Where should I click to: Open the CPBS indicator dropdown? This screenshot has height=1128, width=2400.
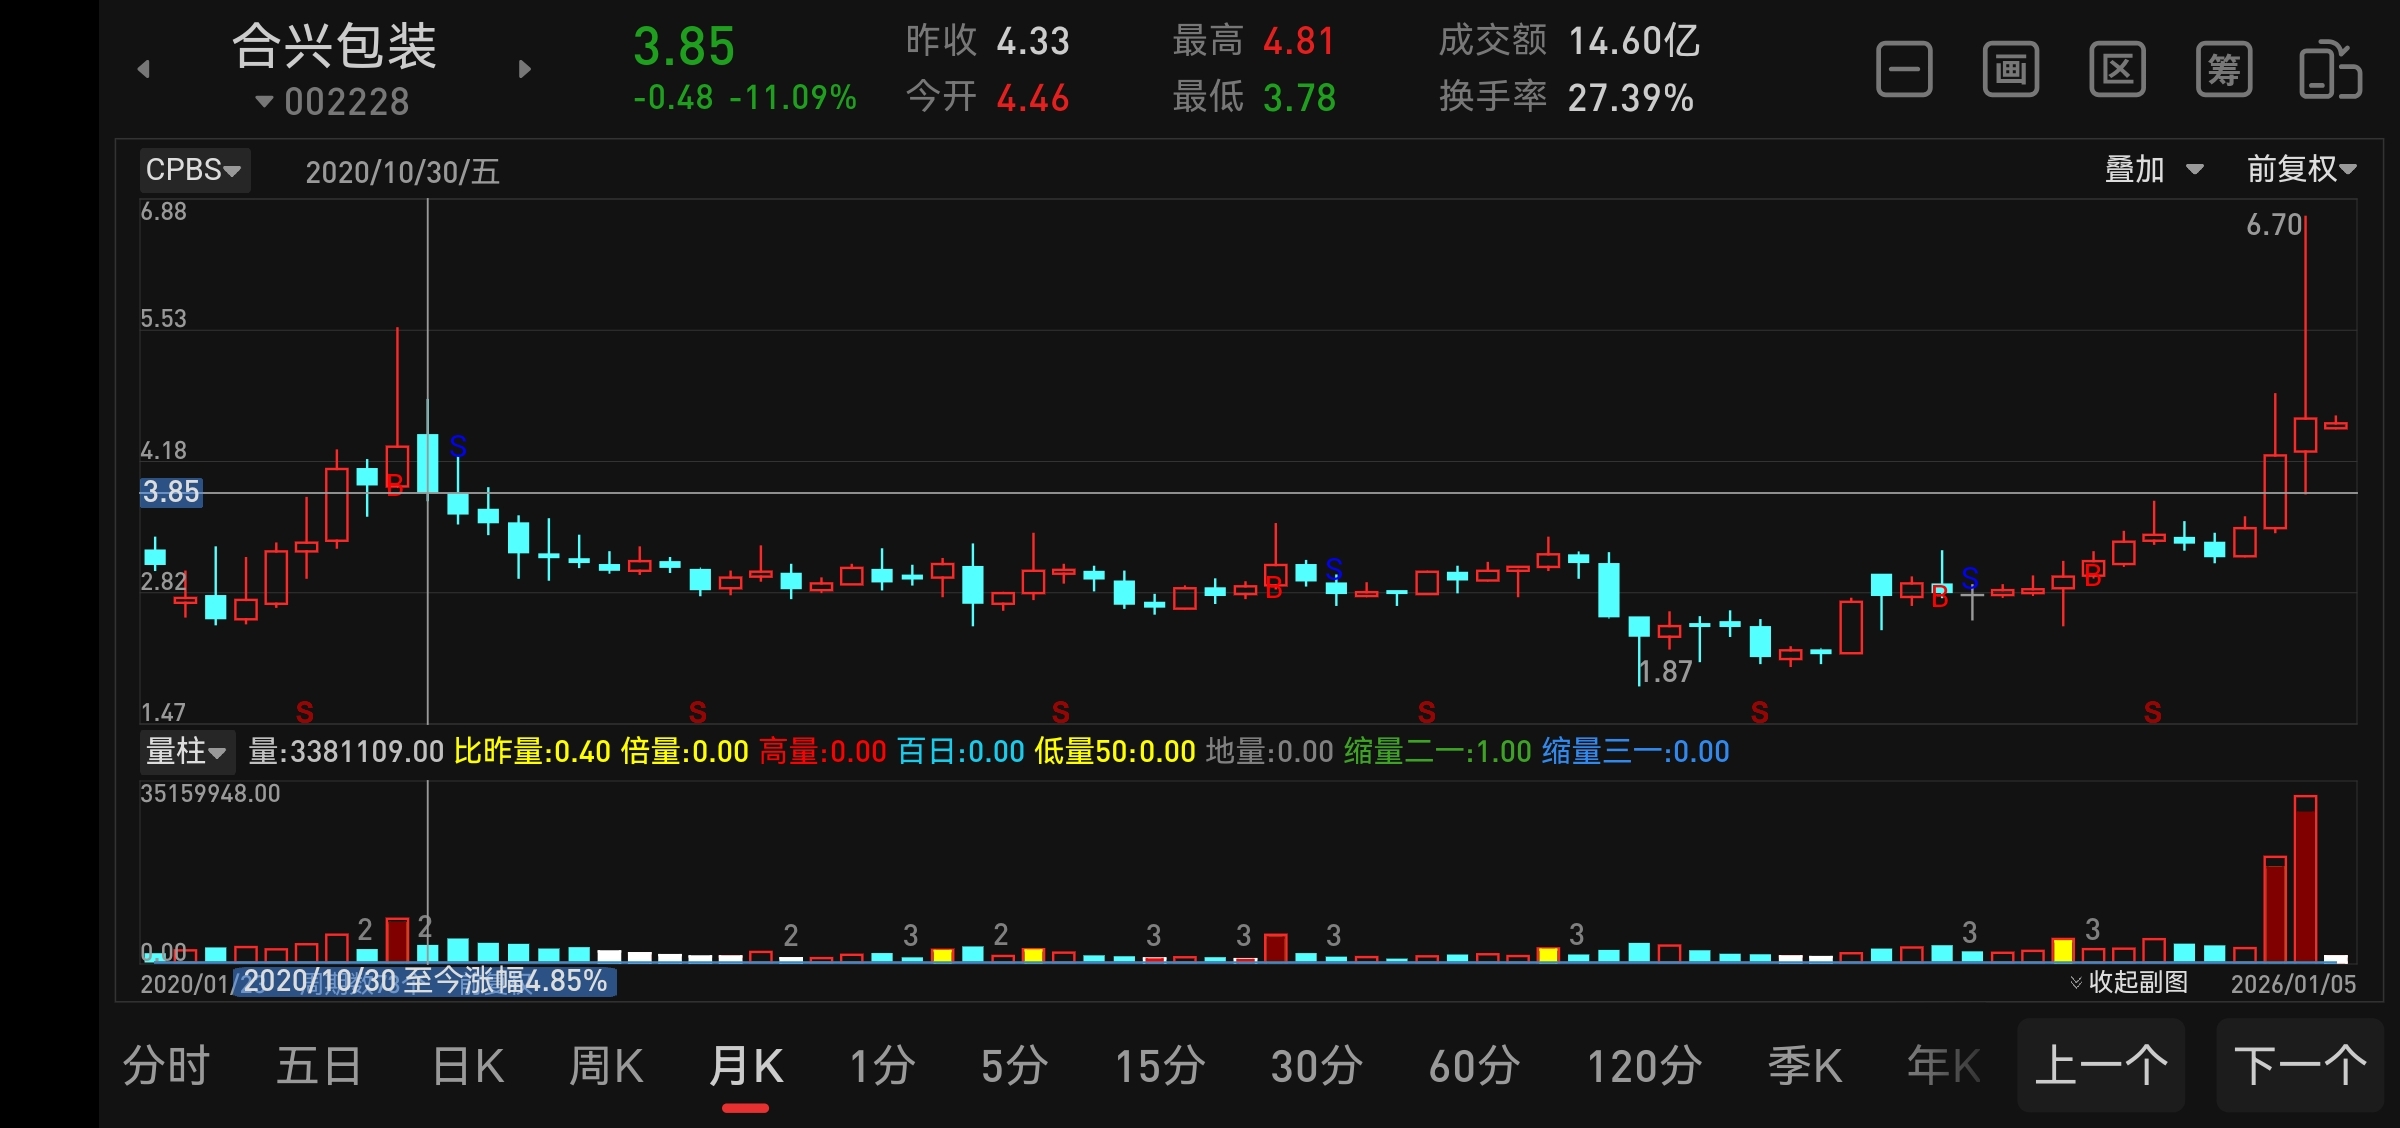(194, 170)
